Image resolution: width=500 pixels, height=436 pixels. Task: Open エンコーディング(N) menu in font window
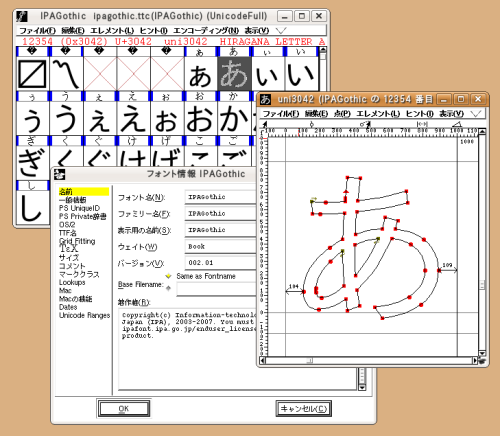pos(206,31)
